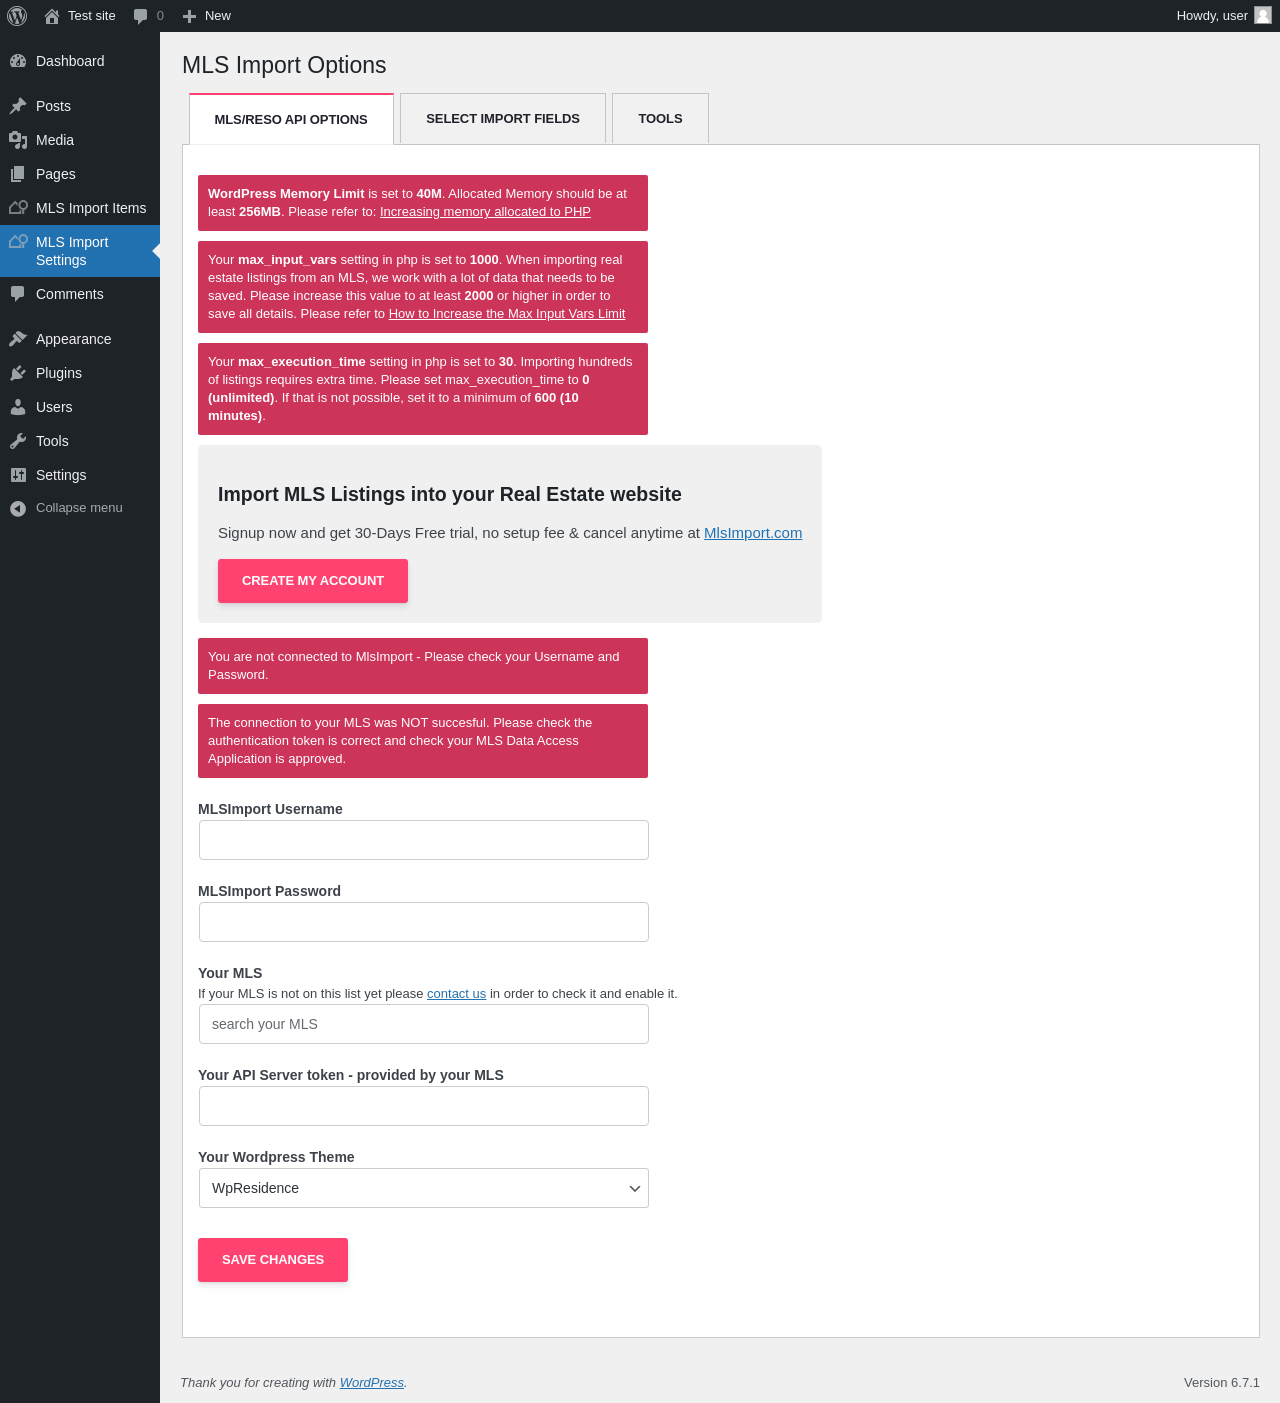
Task: Click SAVE CHANGES button
Action: pos(273,1260)
